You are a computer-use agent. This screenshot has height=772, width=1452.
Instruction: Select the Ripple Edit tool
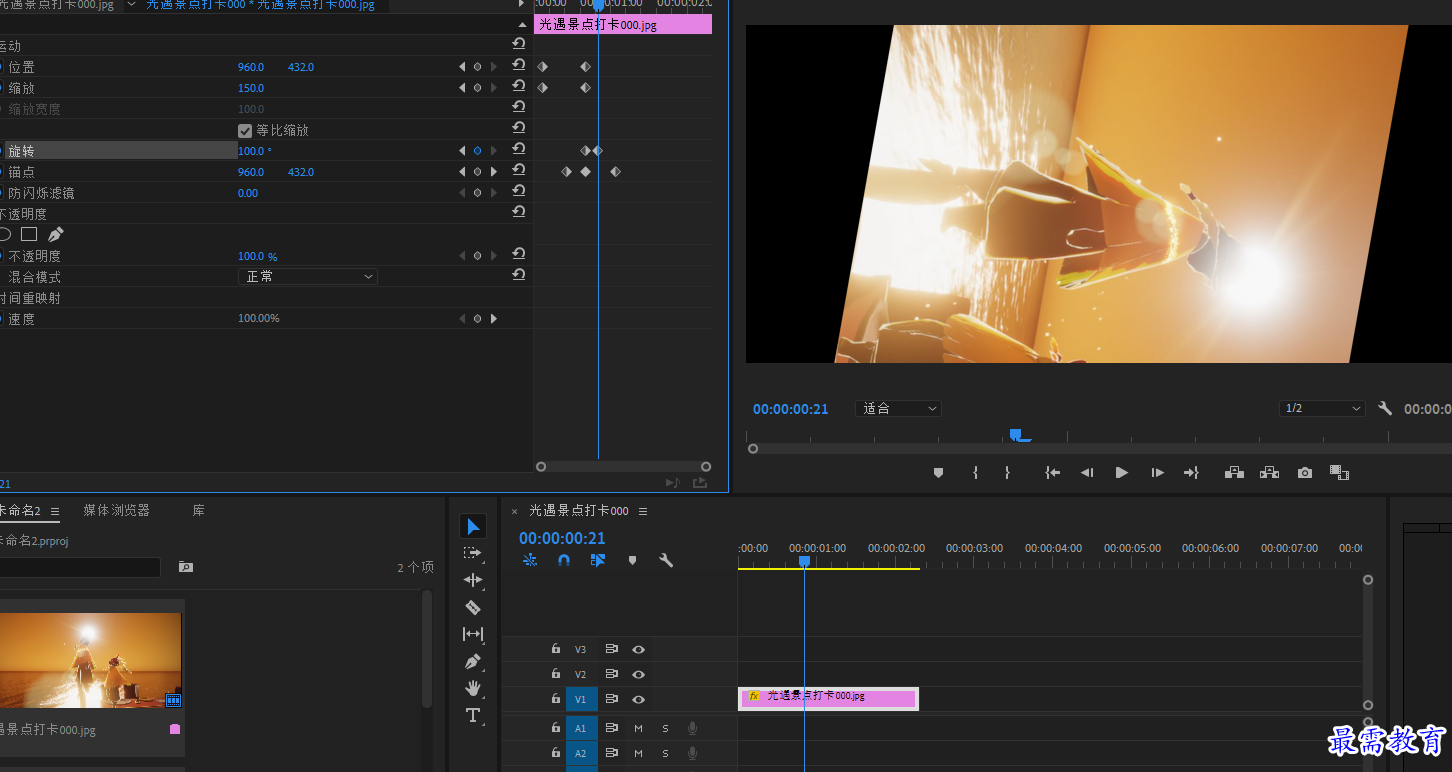click(x=473, y=580)
